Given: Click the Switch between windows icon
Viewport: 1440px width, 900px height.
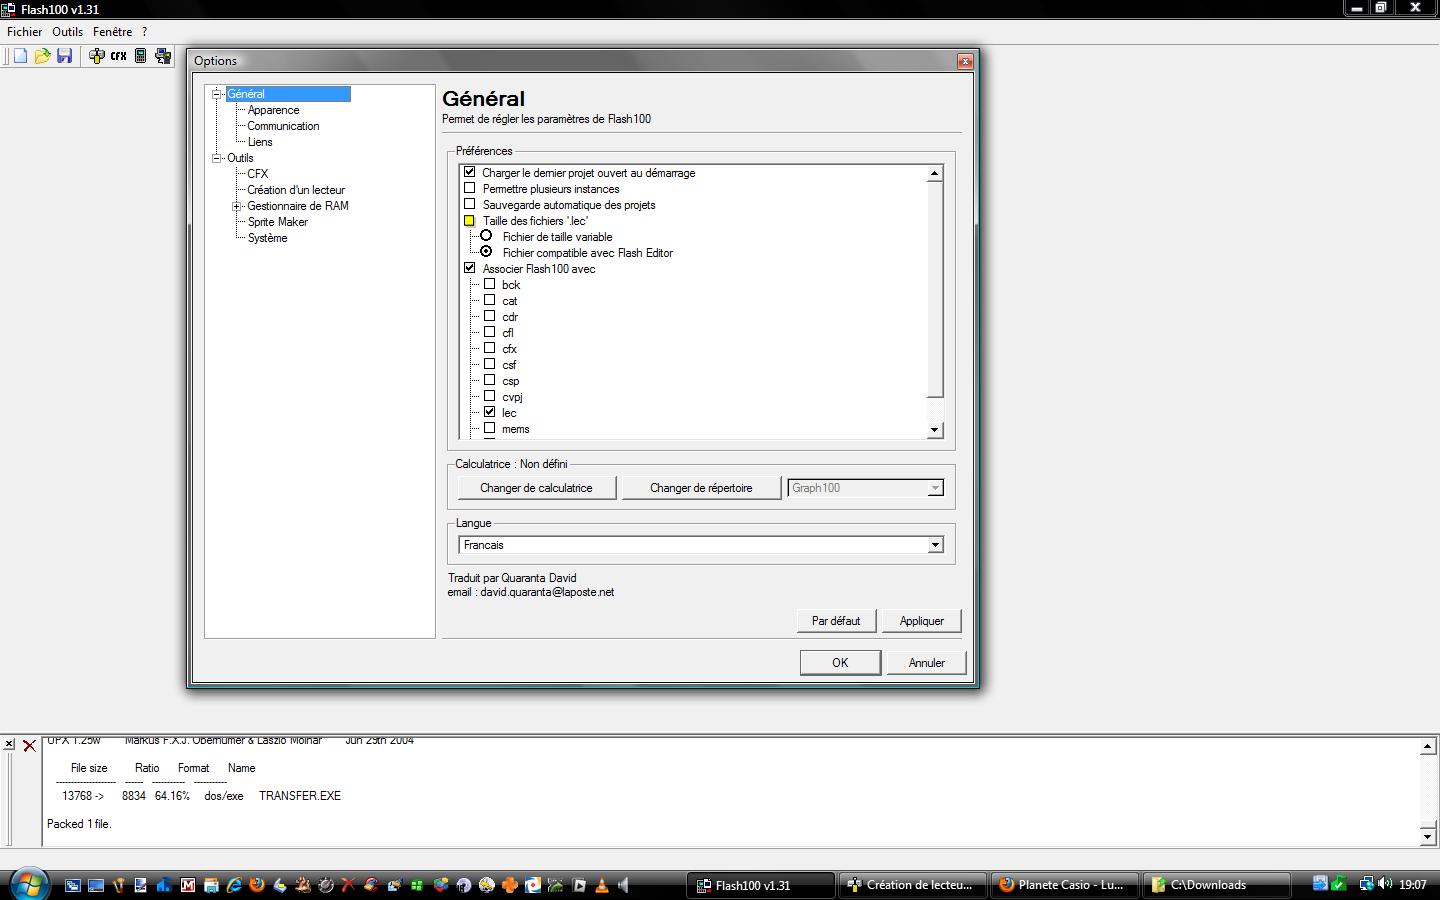Looking at the screenshot, I should click(x=73, y=885).
